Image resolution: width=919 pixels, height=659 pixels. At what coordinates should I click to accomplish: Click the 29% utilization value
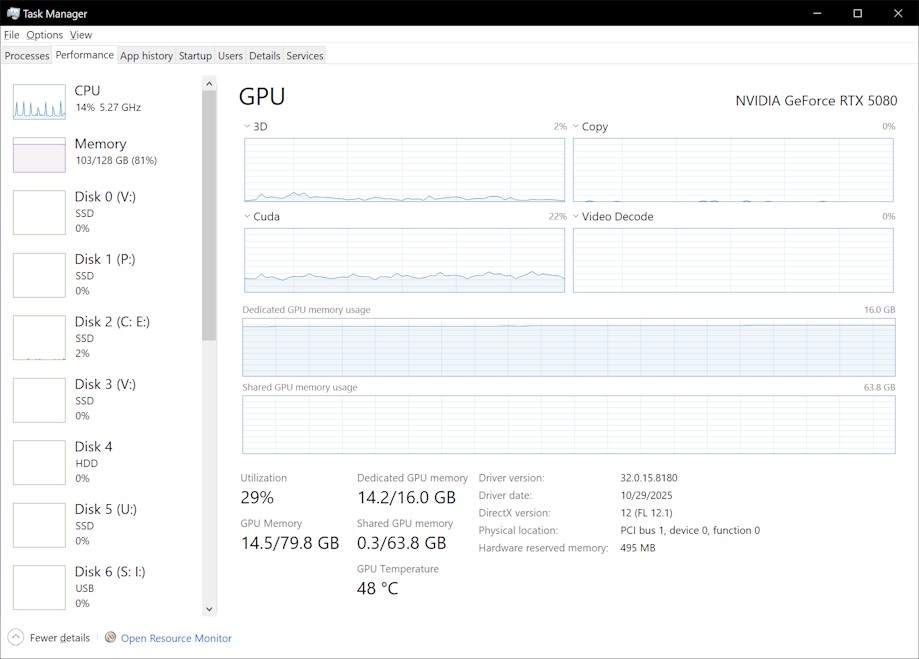pos(257,498)
